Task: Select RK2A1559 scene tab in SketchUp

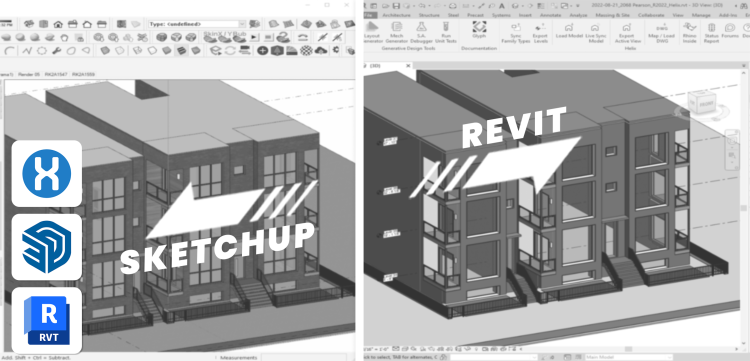Action: (x=83, y=75)
